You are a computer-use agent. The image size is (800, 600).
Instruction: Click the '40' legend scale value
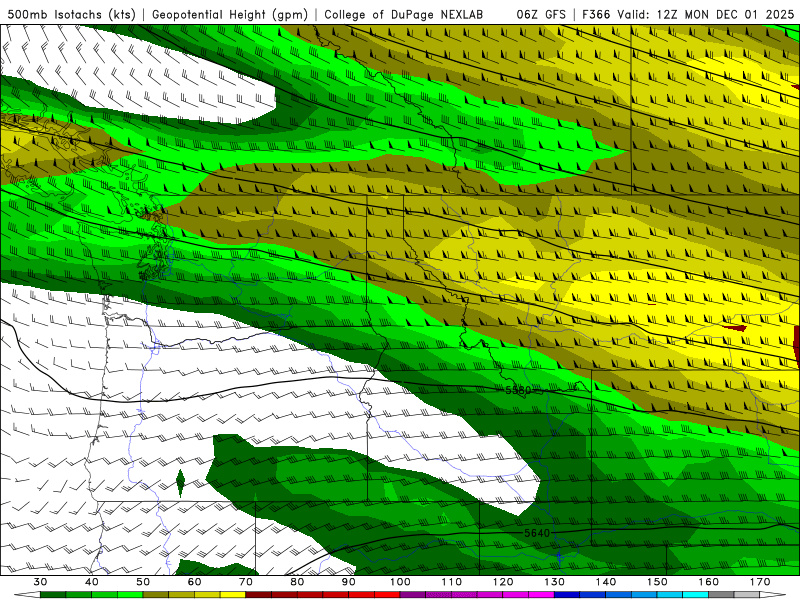pos(91,582)
